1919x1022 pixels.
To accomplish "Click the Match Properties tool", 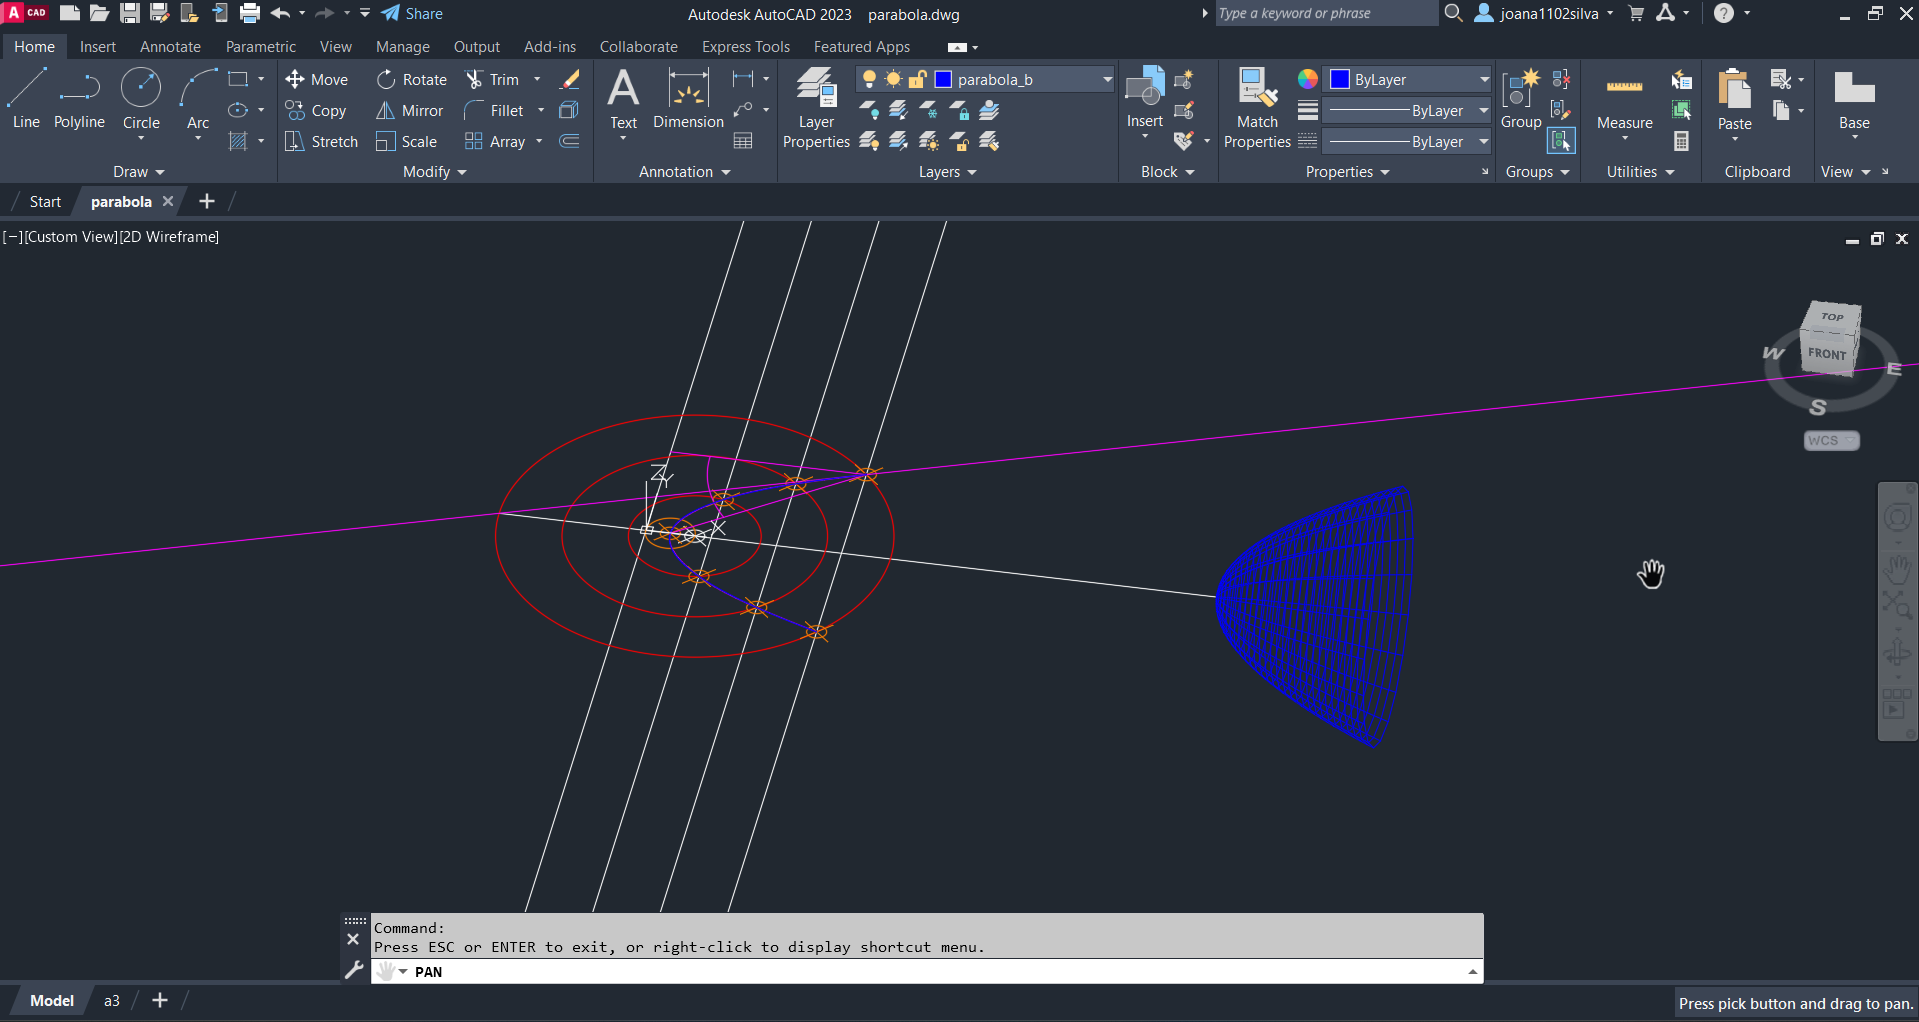I will point(1257,108).
